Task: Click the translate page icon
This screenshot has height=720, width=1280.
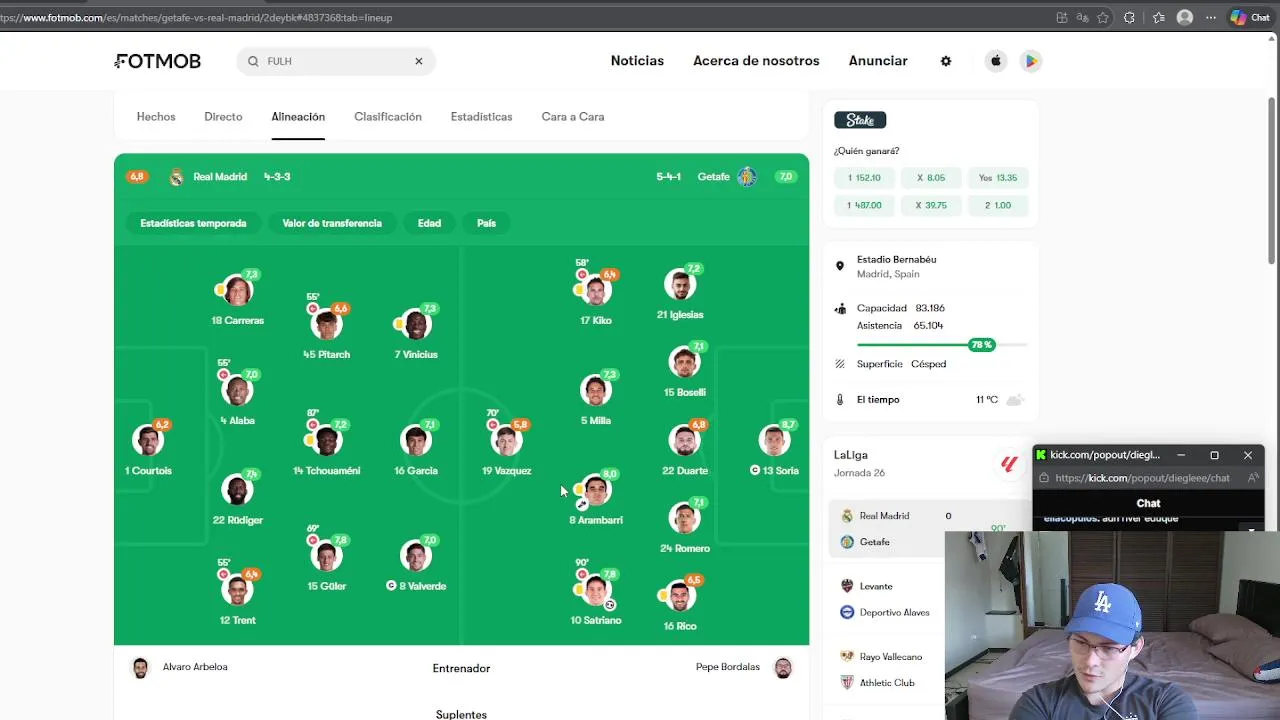Action: (x=1082, y=17)
